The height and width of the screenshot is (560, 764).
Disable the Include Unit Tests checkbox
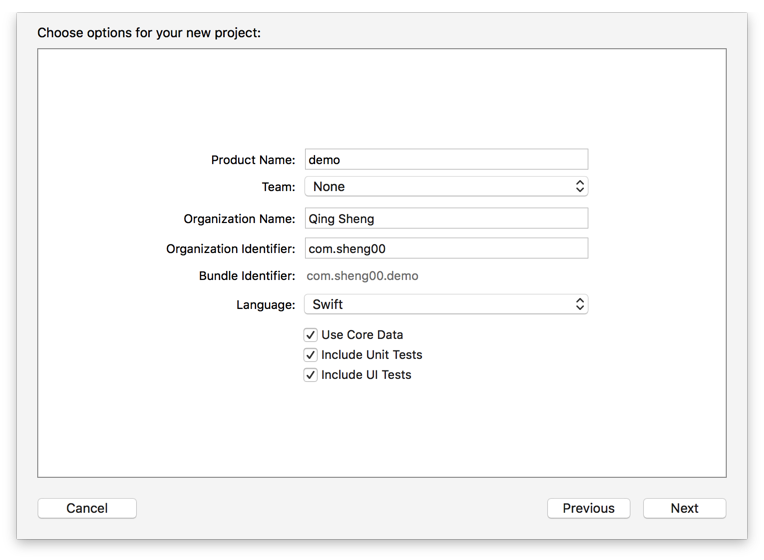(x=311, y=355)
